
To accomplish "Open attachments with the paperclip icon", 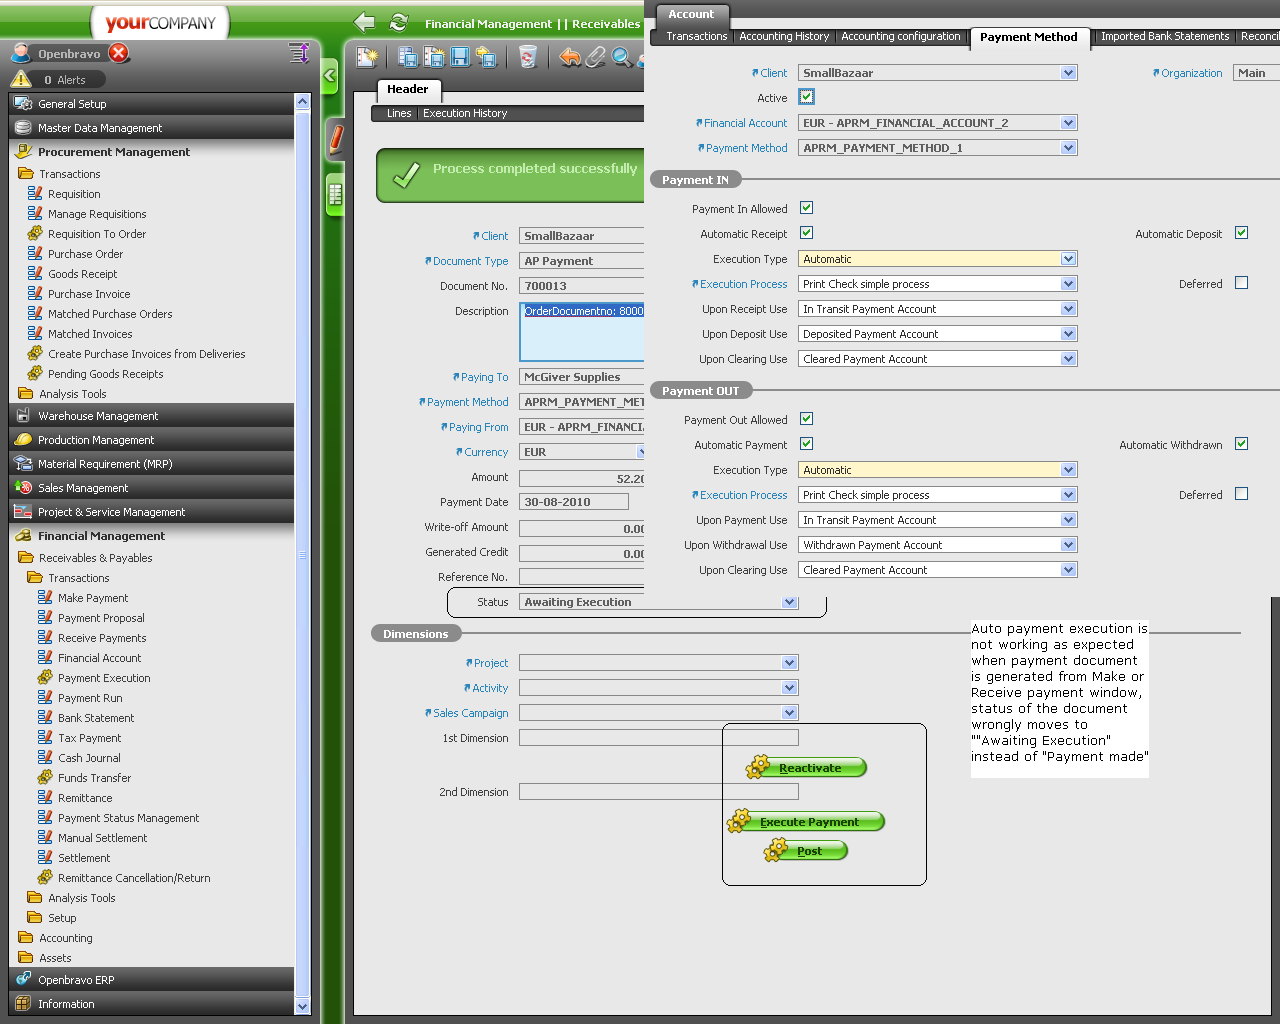I will click(x=596, y=57).
